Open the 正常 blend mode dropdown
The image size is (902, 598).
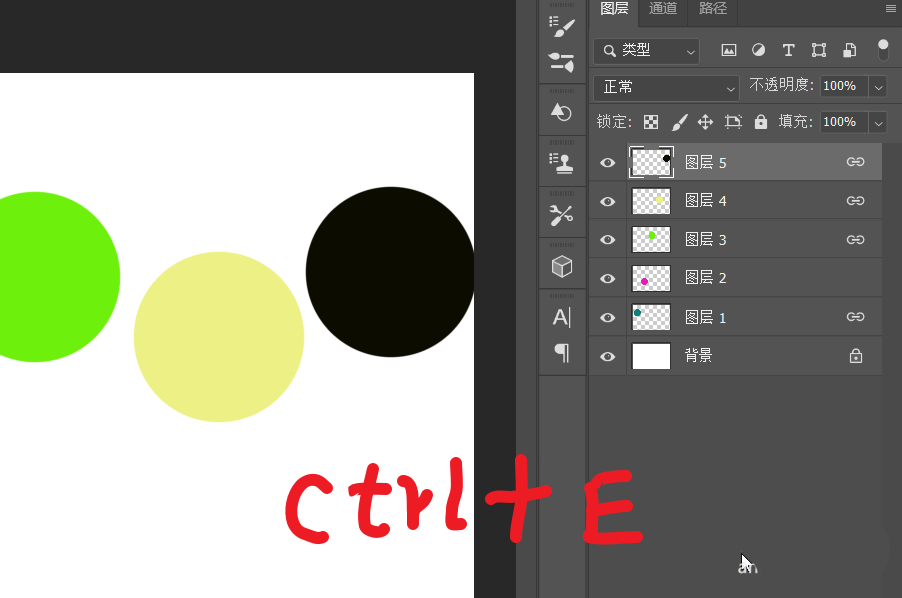(x=665, y=87)
